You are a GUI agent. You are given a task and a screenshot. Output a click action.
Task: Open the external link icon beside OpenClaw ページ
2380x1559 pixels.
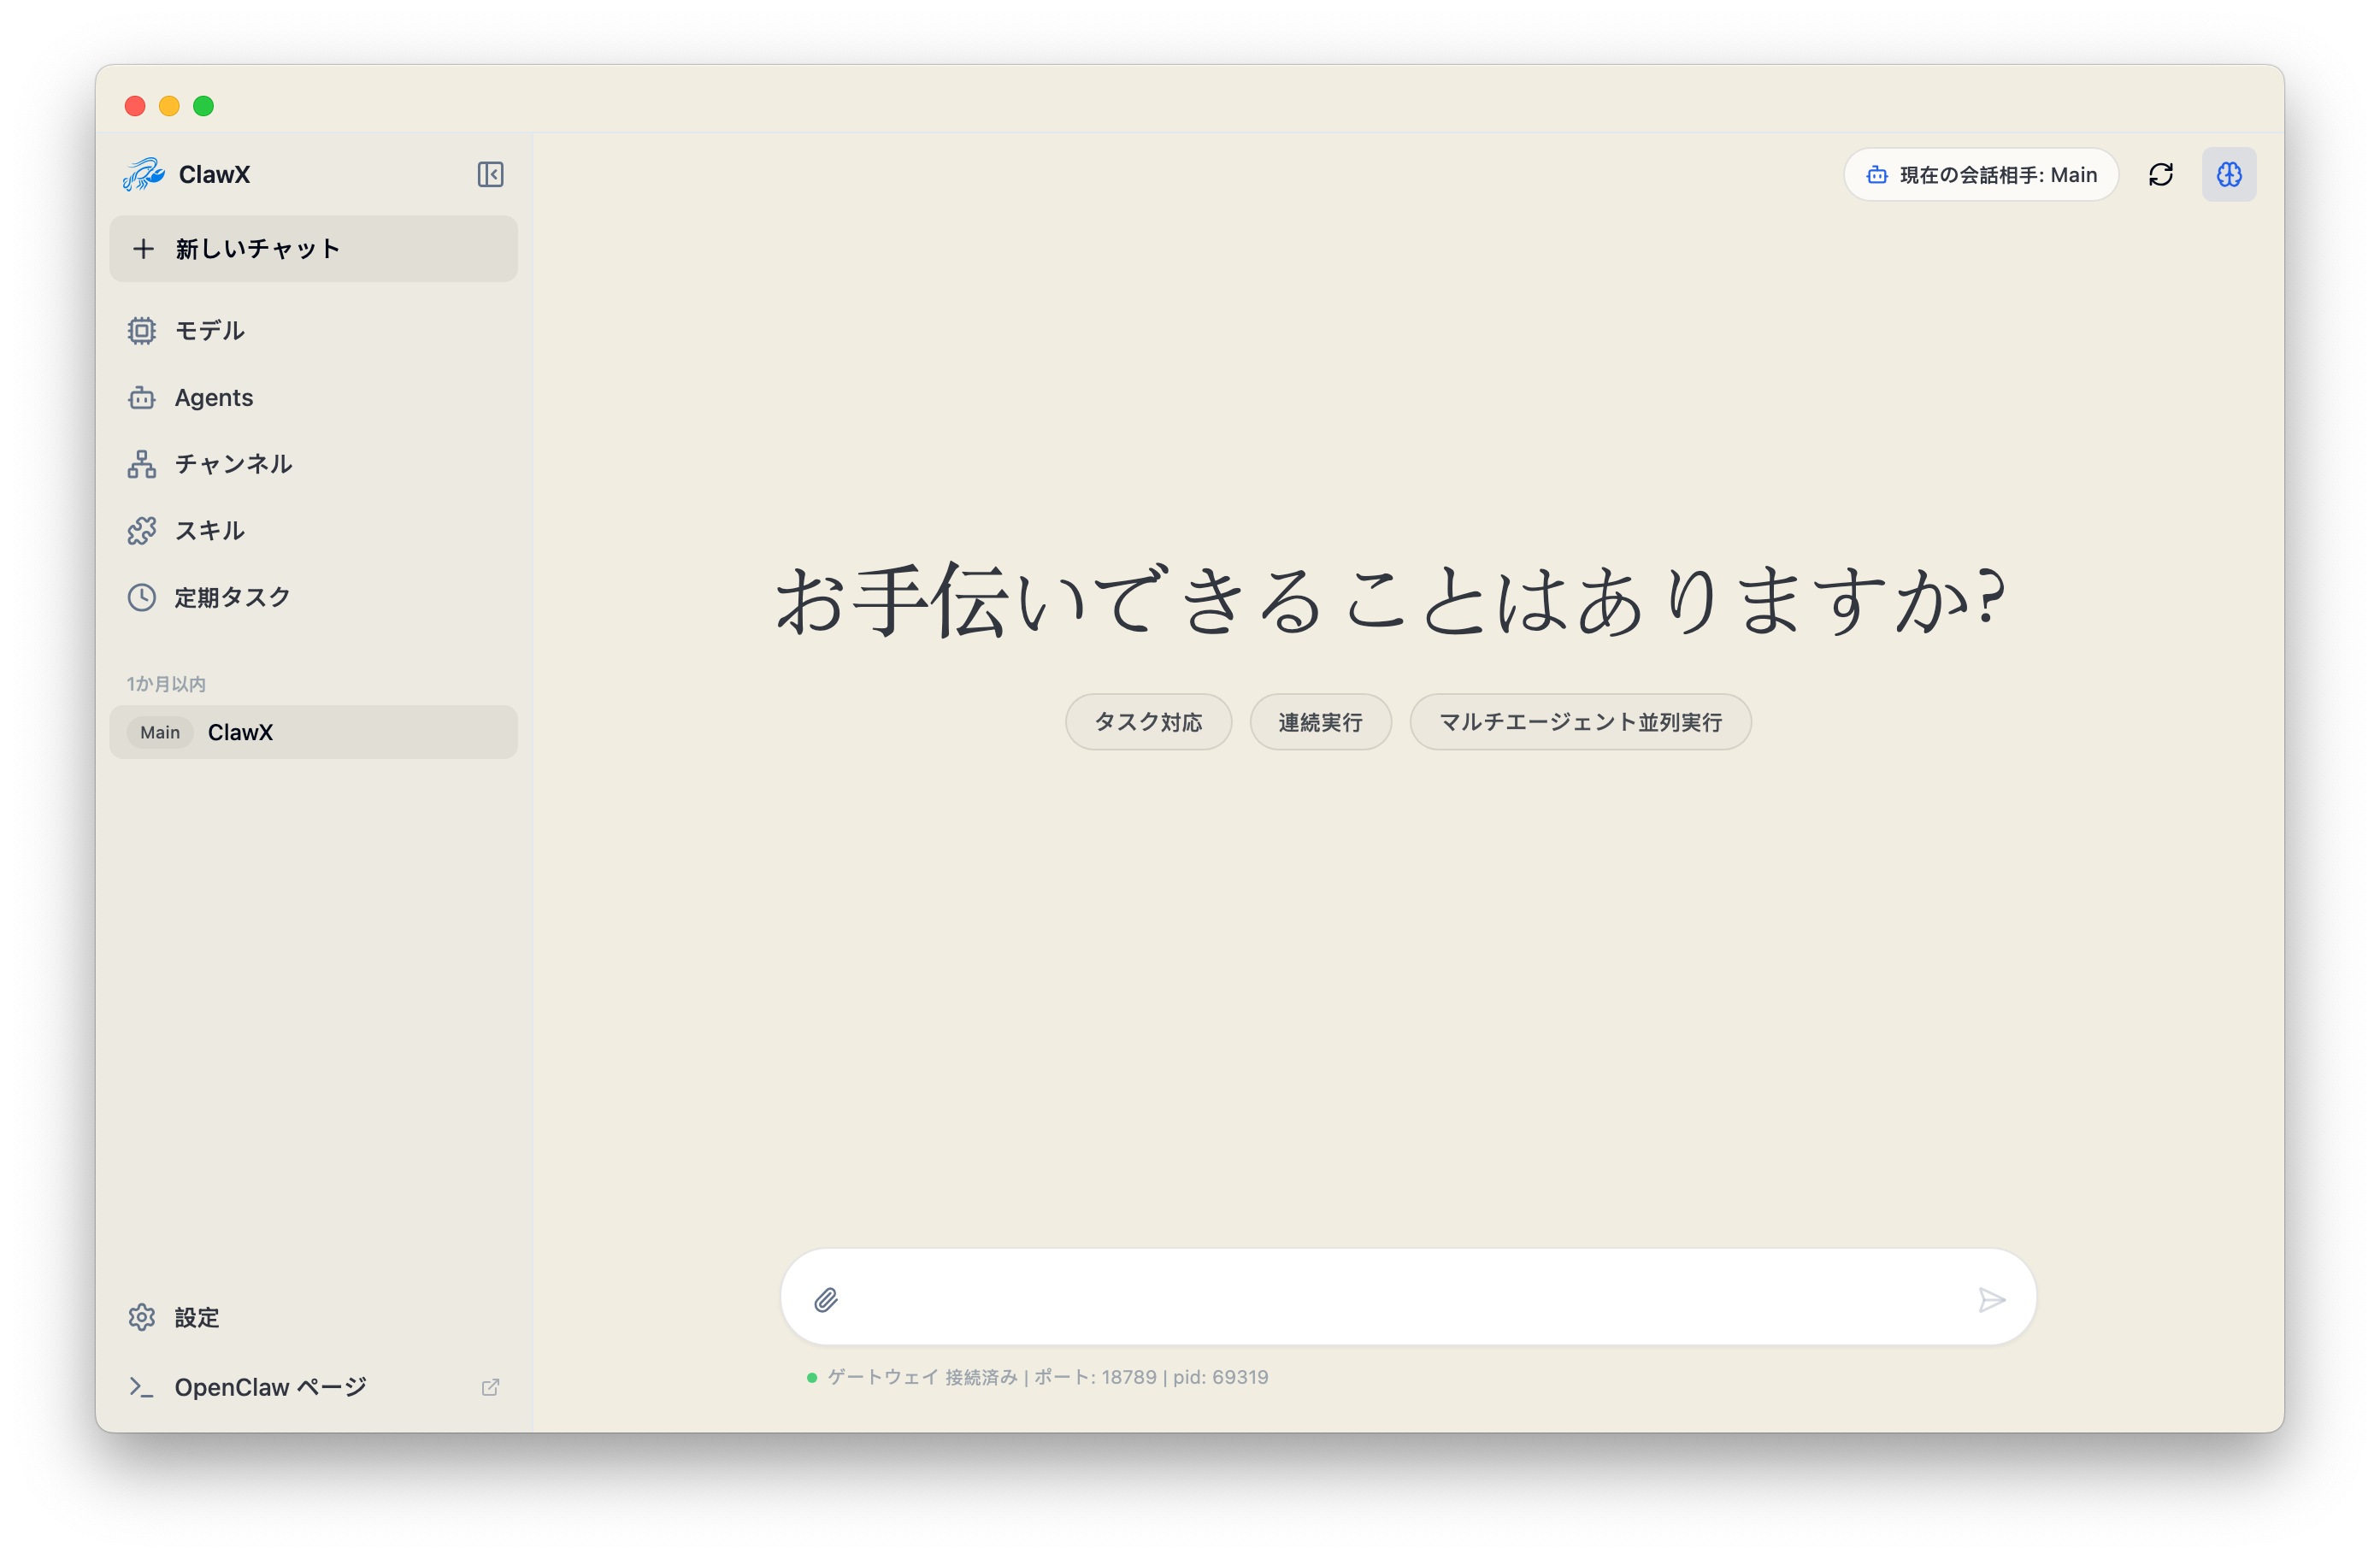pos(490,1387)
